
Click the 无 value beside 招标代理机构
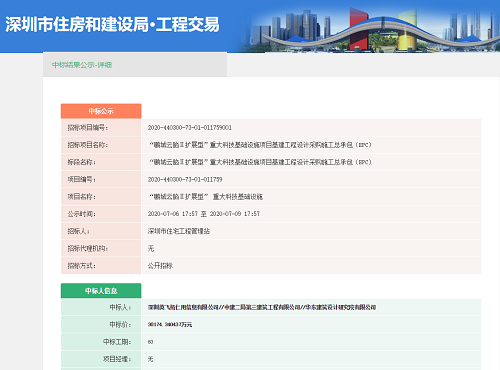[x=151, y=249]
